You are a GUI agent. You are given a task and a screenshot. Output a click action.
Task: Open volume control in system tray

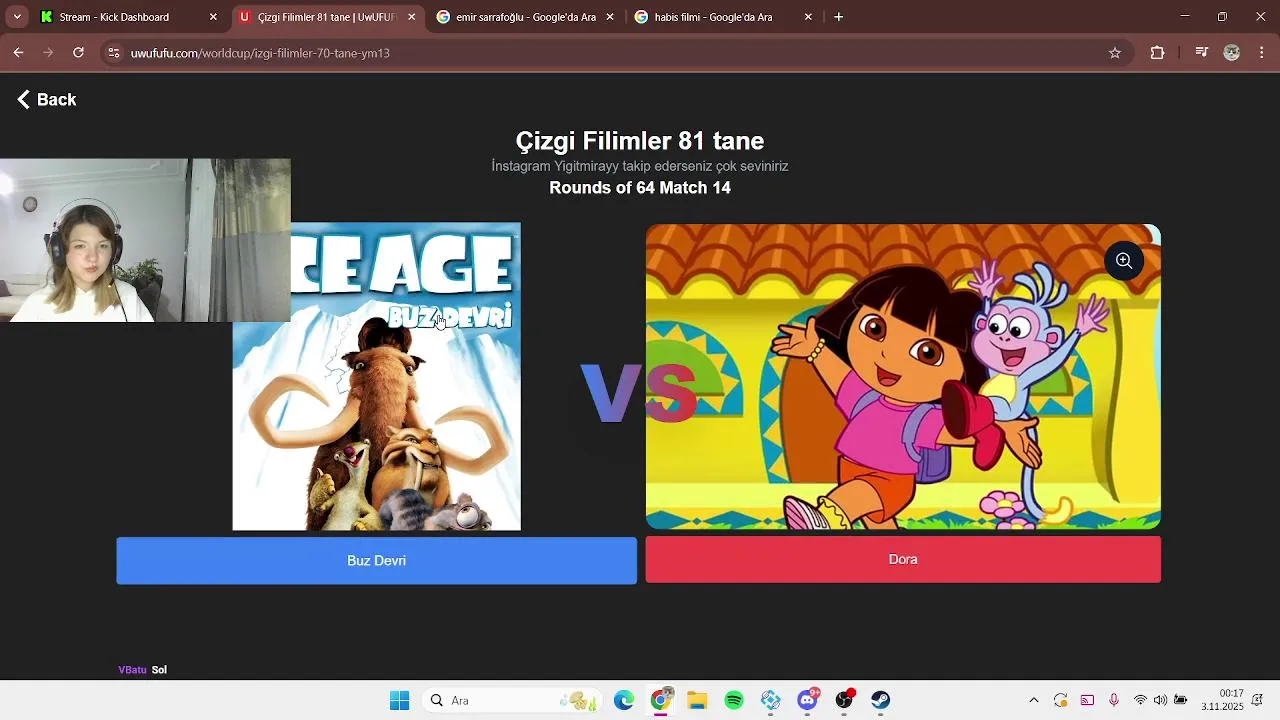tap(1160, 700)
